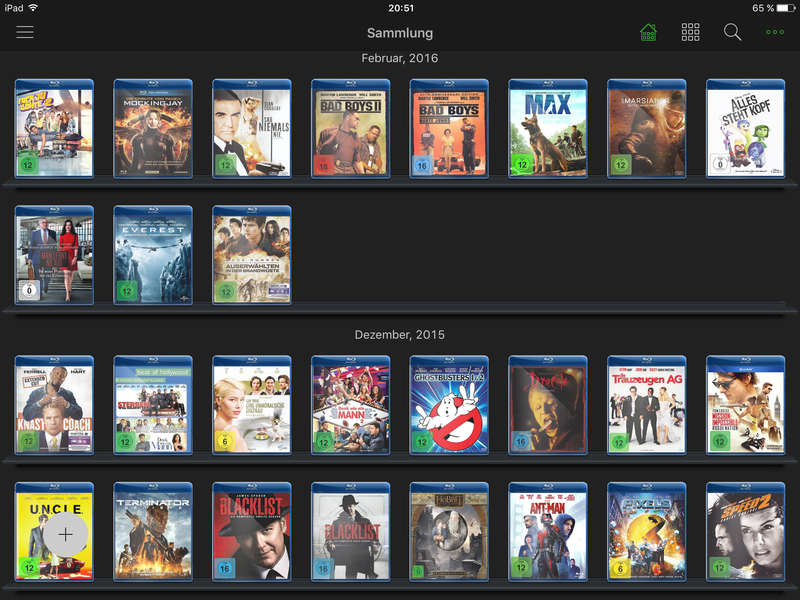Select the Pixels movie cover
The image size is (800, 600).
click(646, 532)
